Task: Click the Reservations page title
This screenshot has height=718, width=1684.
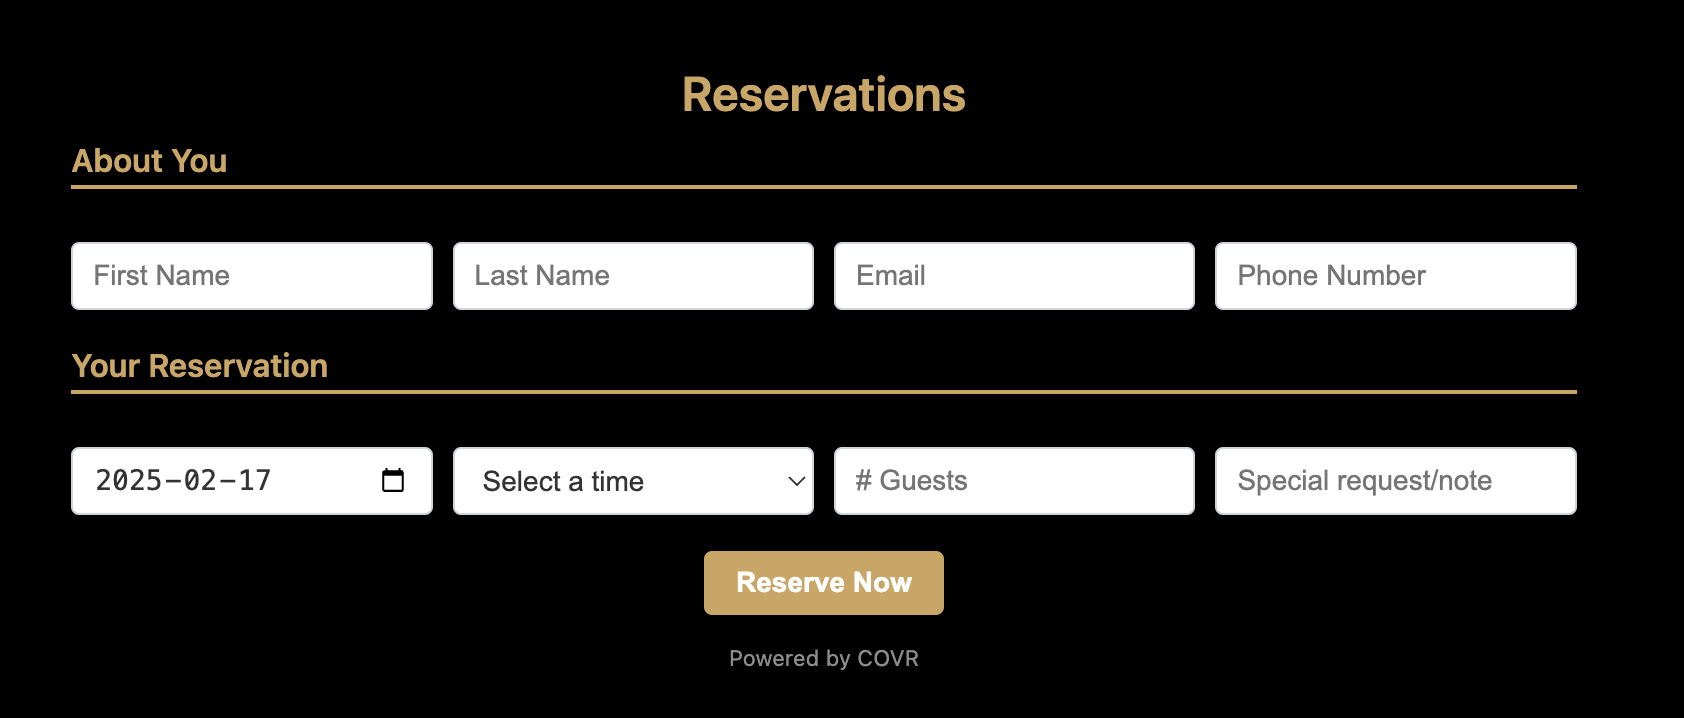Action: 824,95
